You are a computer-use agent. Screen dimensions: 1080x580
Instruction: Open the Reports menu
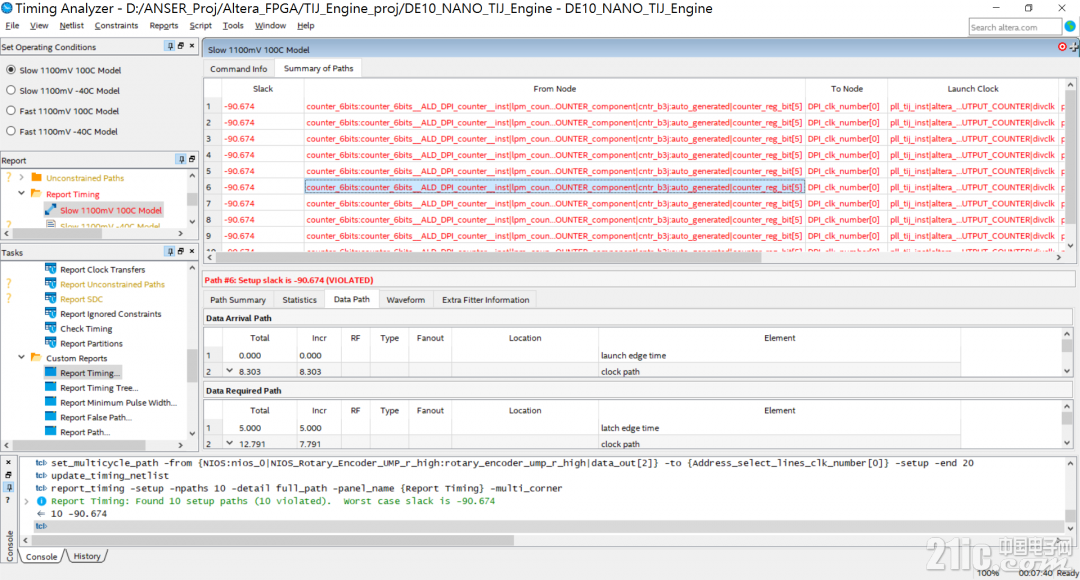pyautogui.click(x=164, y=25)
